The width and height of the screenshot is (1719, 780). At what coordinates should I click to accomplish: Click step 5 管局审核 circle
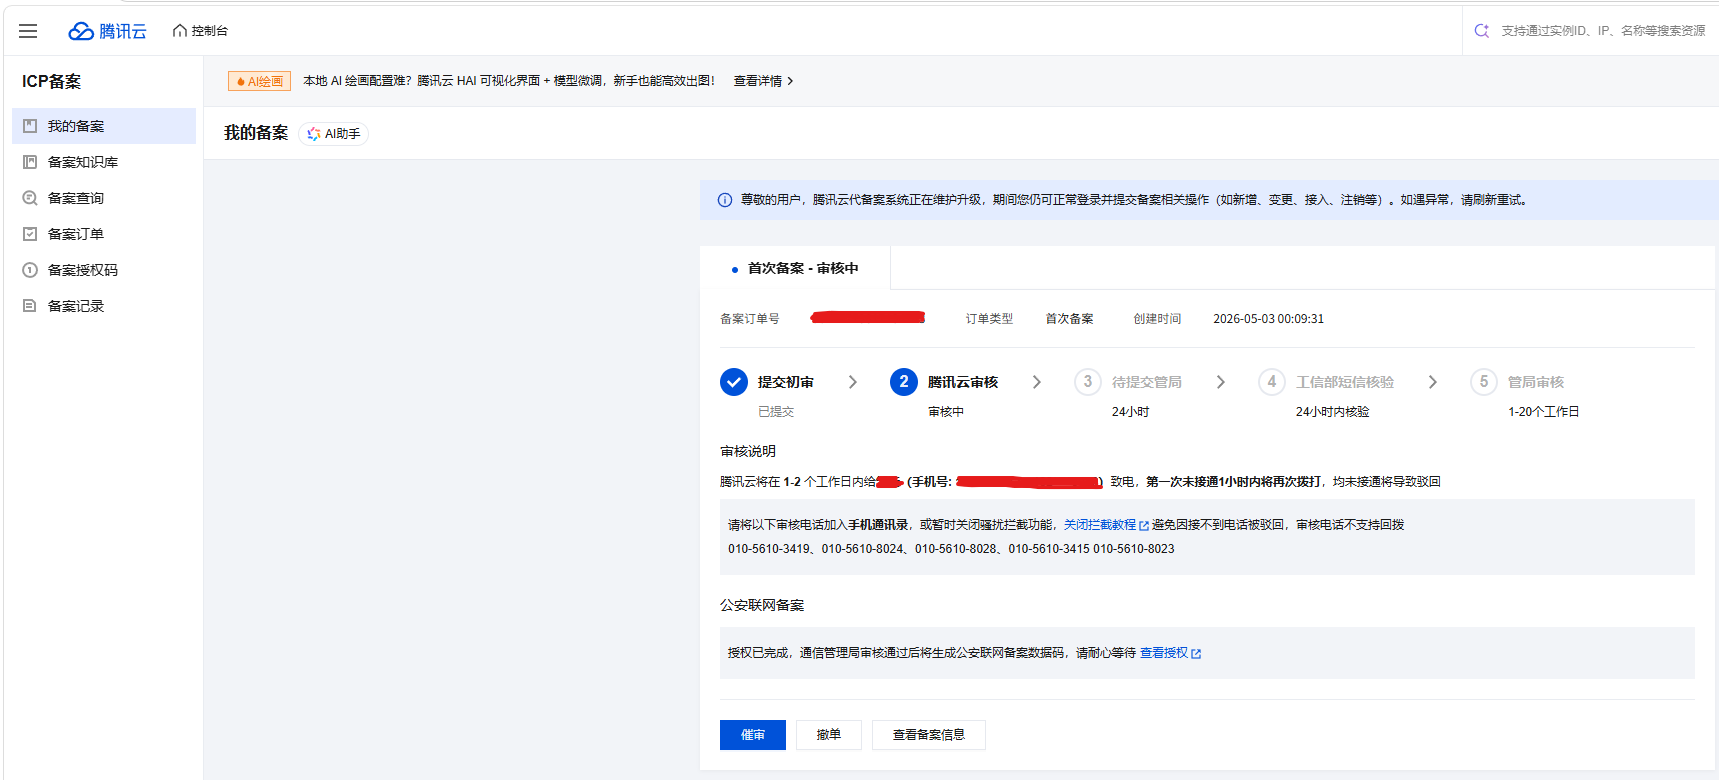(x=1484, y=382)
